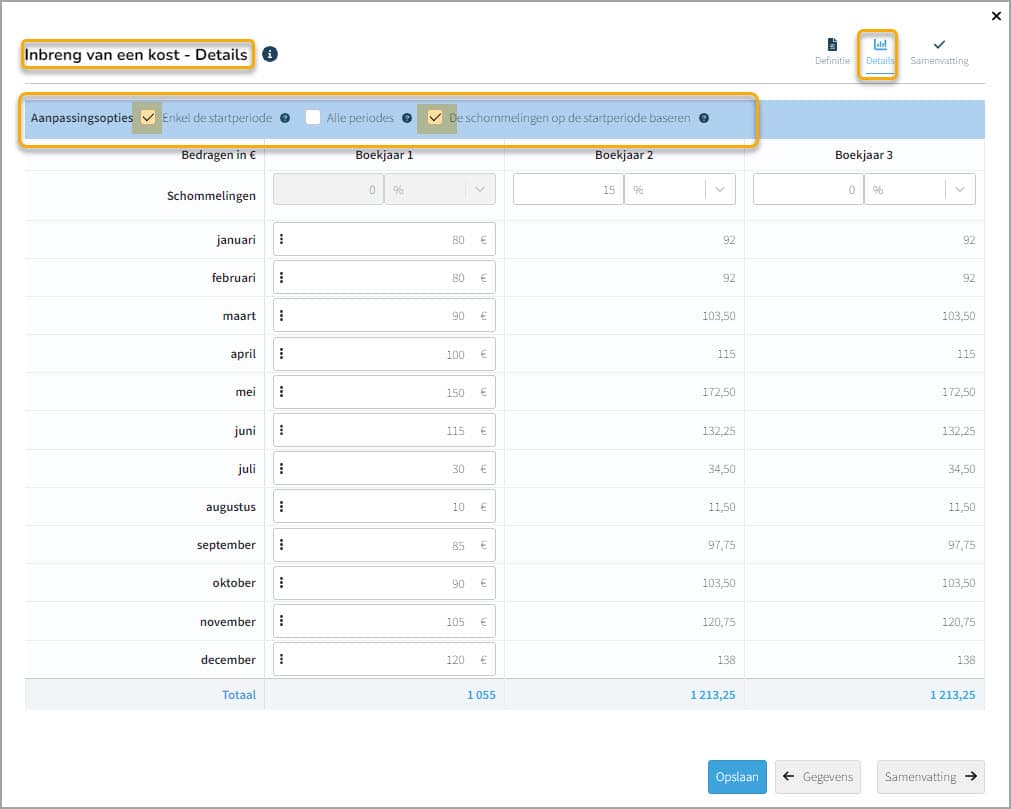1011x809 pixels.
Task: Open help icon for Enkel de startperiode
Action: tap(285, 118)
